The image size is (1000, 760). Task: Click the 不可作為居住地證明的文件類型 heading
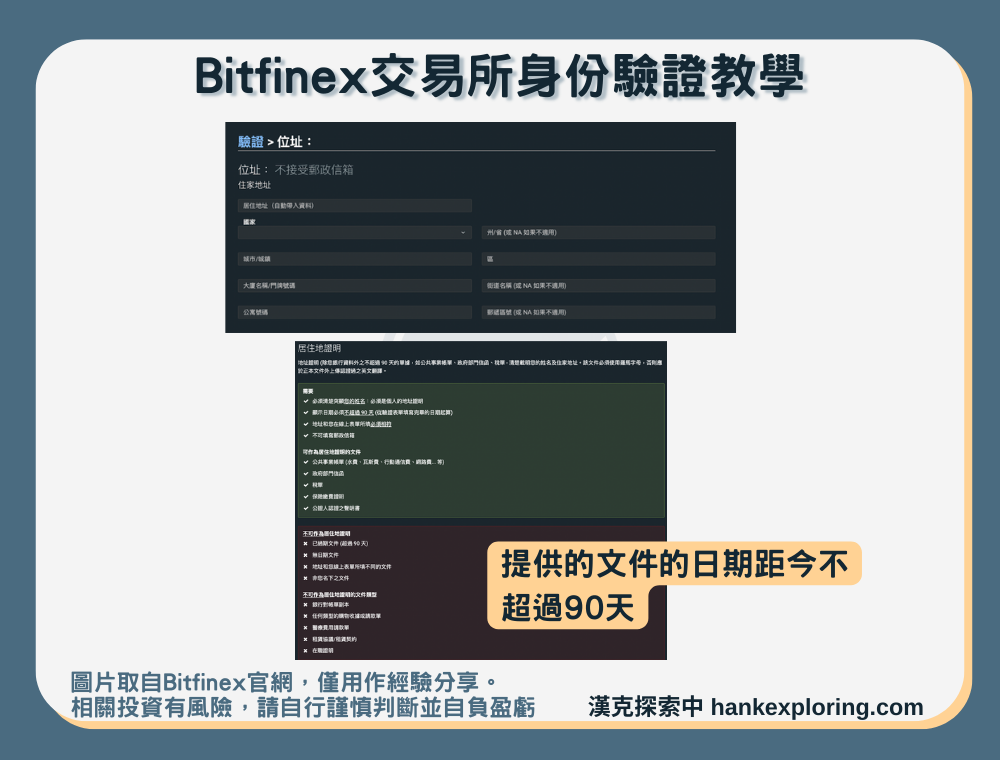click(x=340, y=594)
